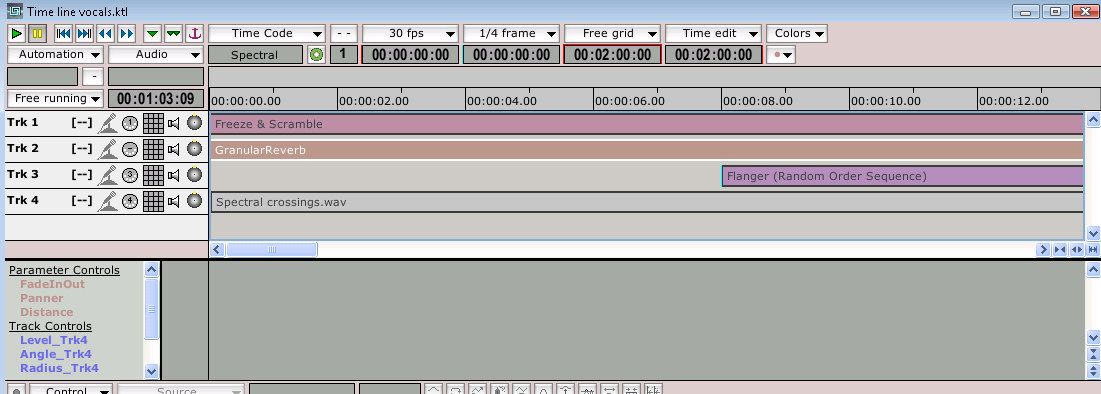1101x394 pixels.
Task: Open the Free running mode dropdown
Action: point(55,98)
